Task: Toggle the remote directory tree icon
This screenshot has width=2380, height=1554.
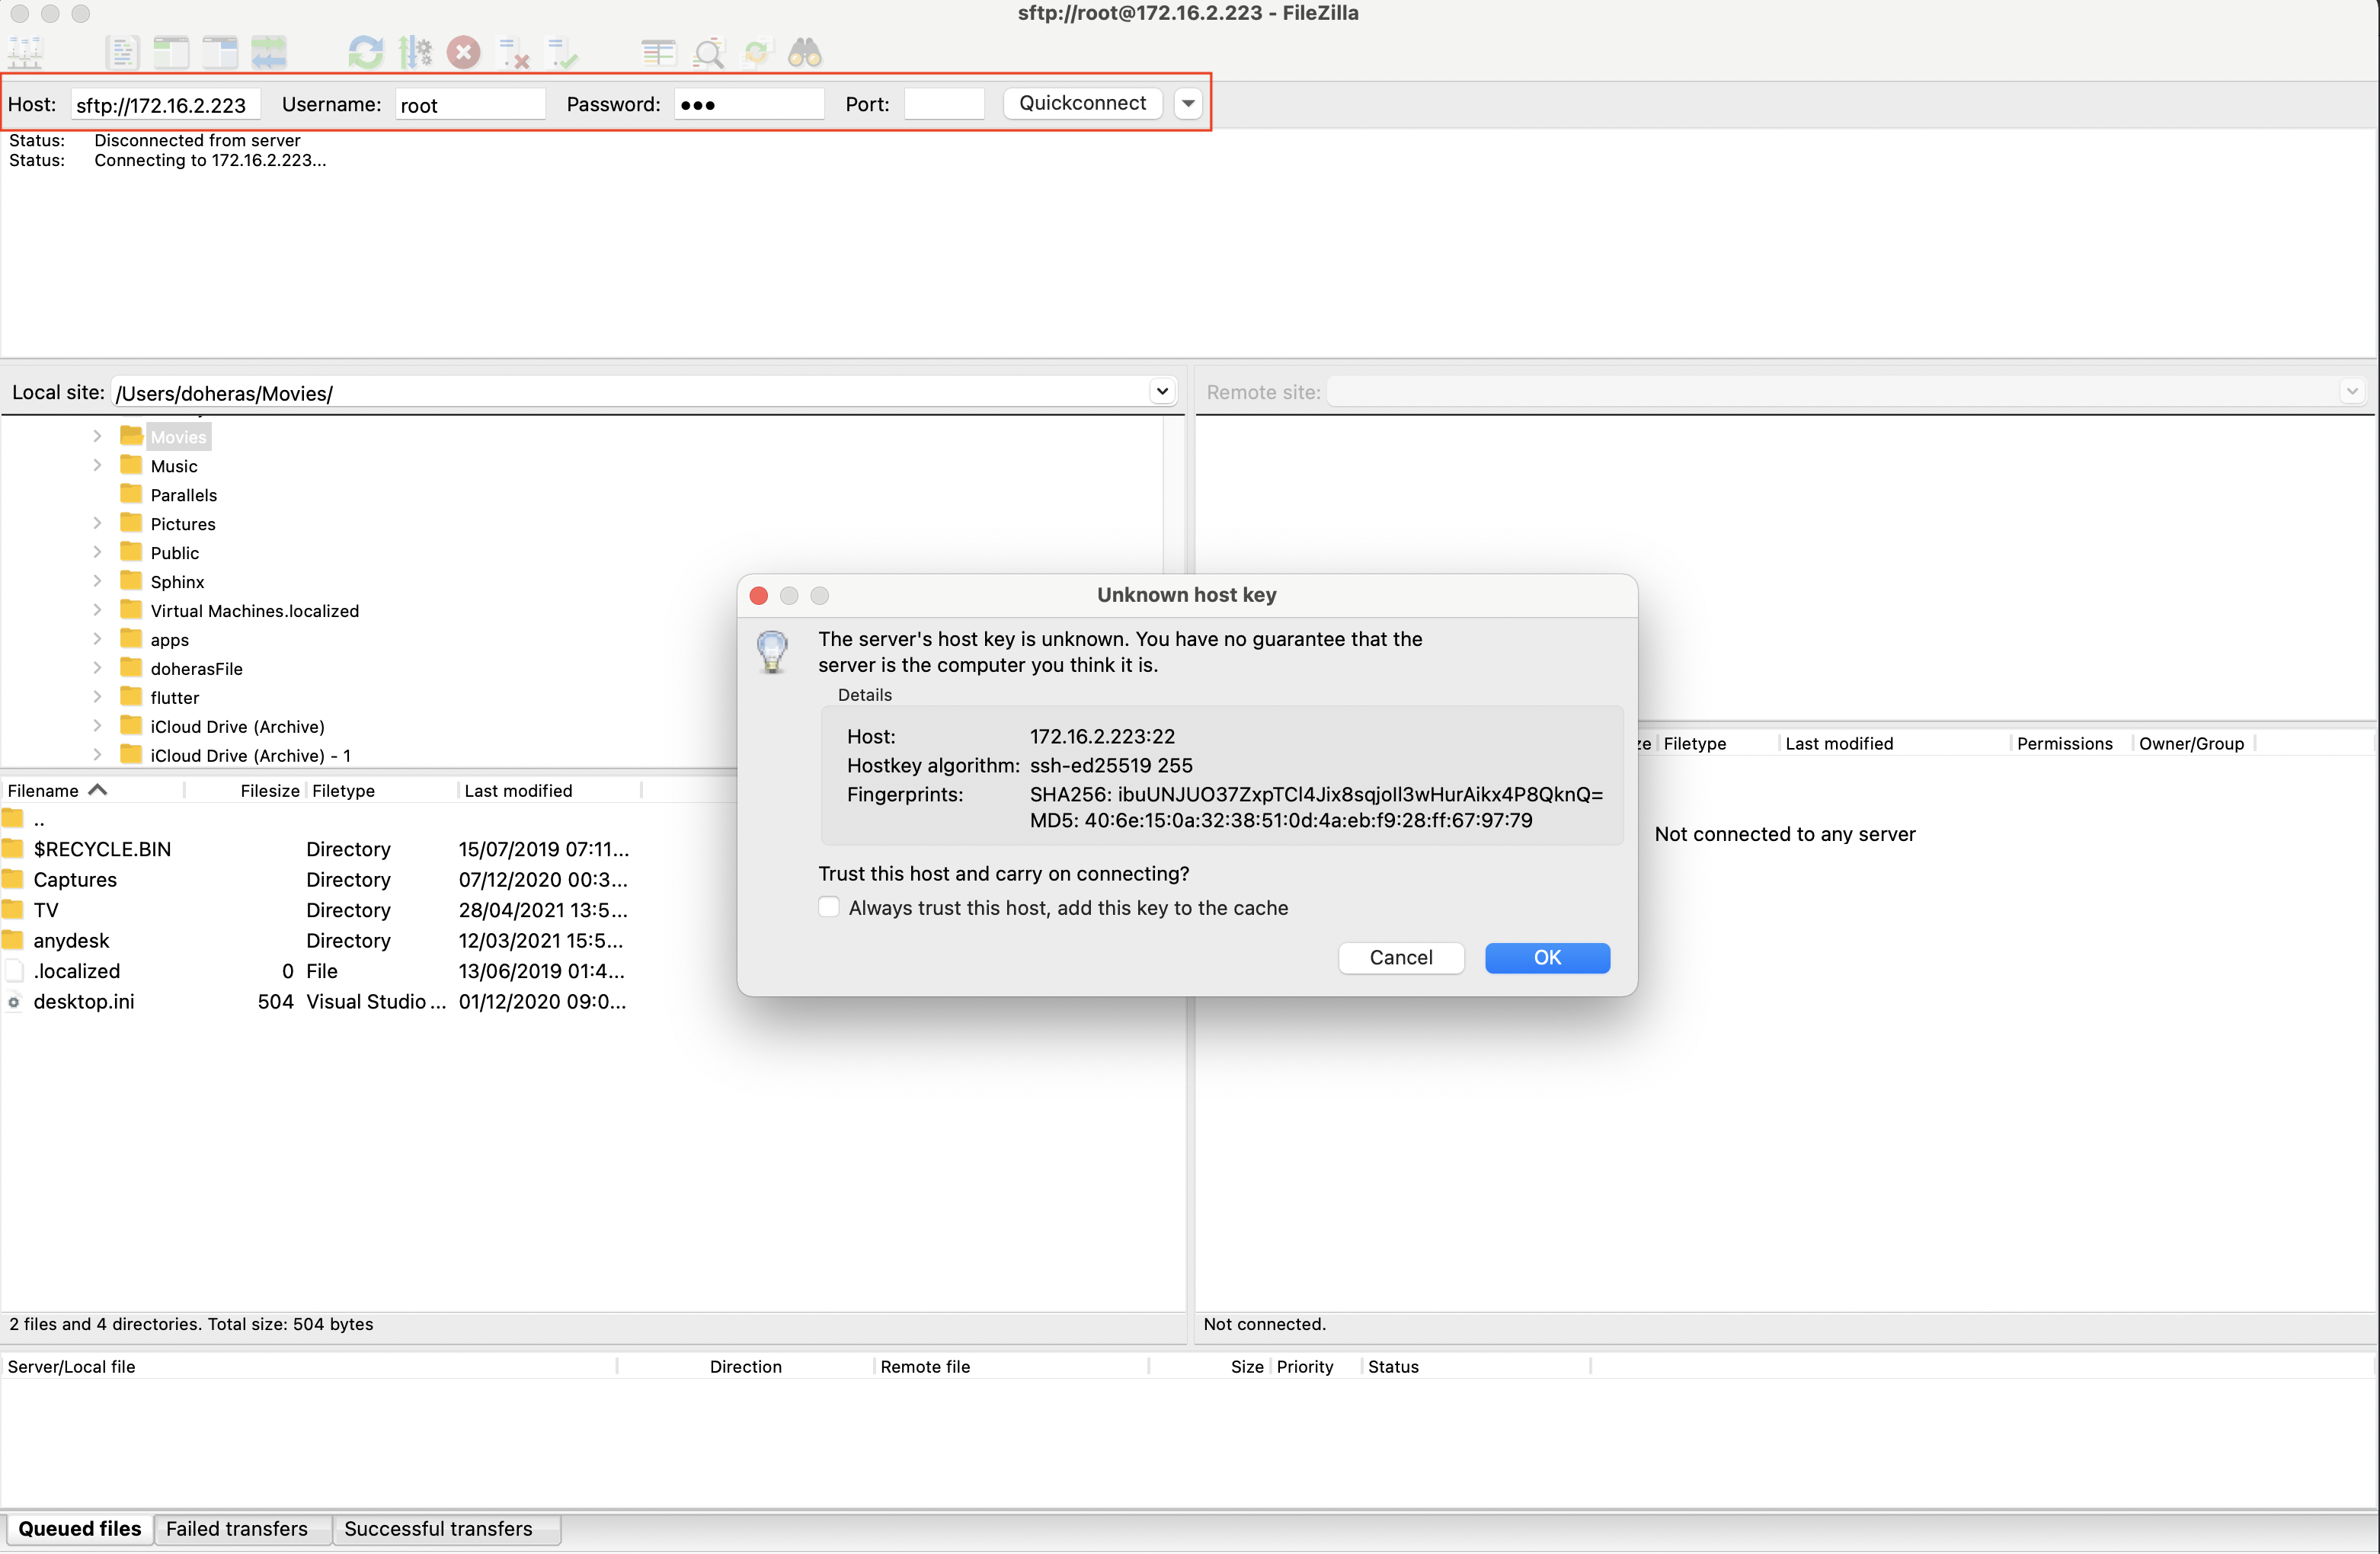Action: tap(220, 52)
